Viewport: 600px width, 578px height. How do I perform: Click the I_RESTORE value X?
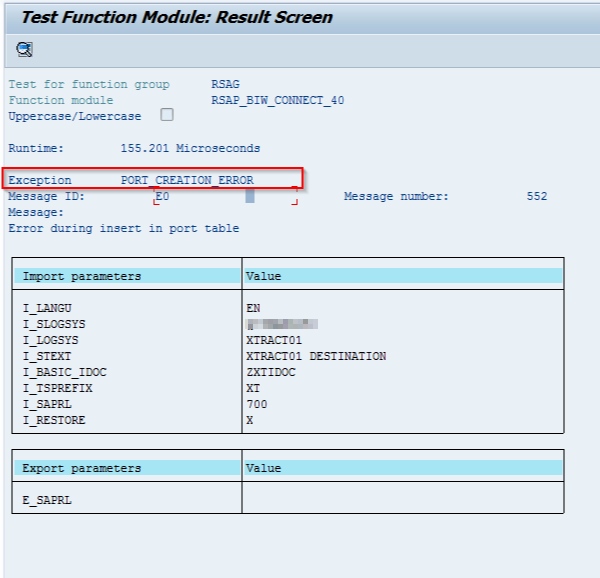pyautogui.click(x=250, y=420)
